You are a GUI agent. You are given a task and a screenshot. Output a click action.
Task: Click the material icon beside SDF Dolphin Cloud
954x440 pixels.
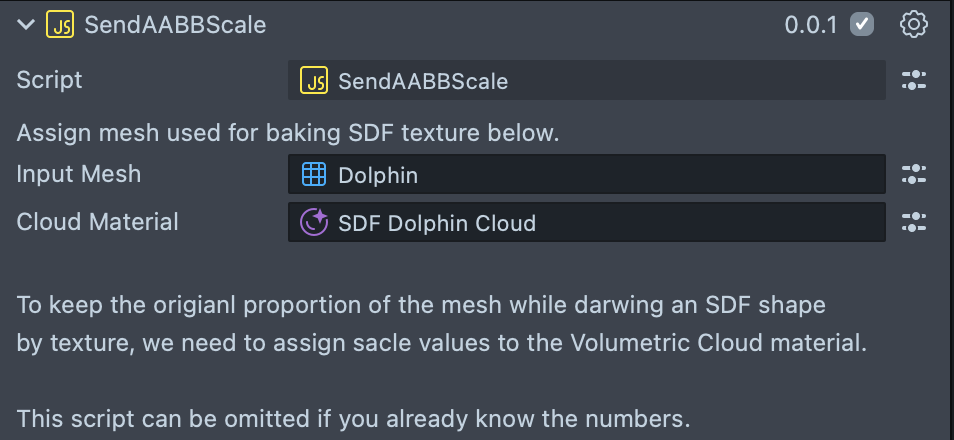(x=314, y=222)
